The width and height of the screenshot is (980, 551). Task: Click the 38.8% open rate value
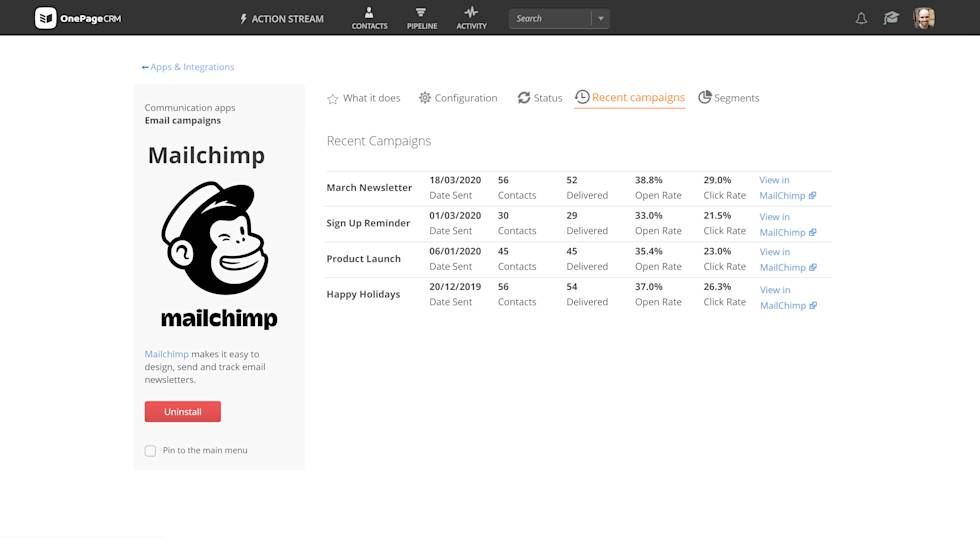click(649, 180)
